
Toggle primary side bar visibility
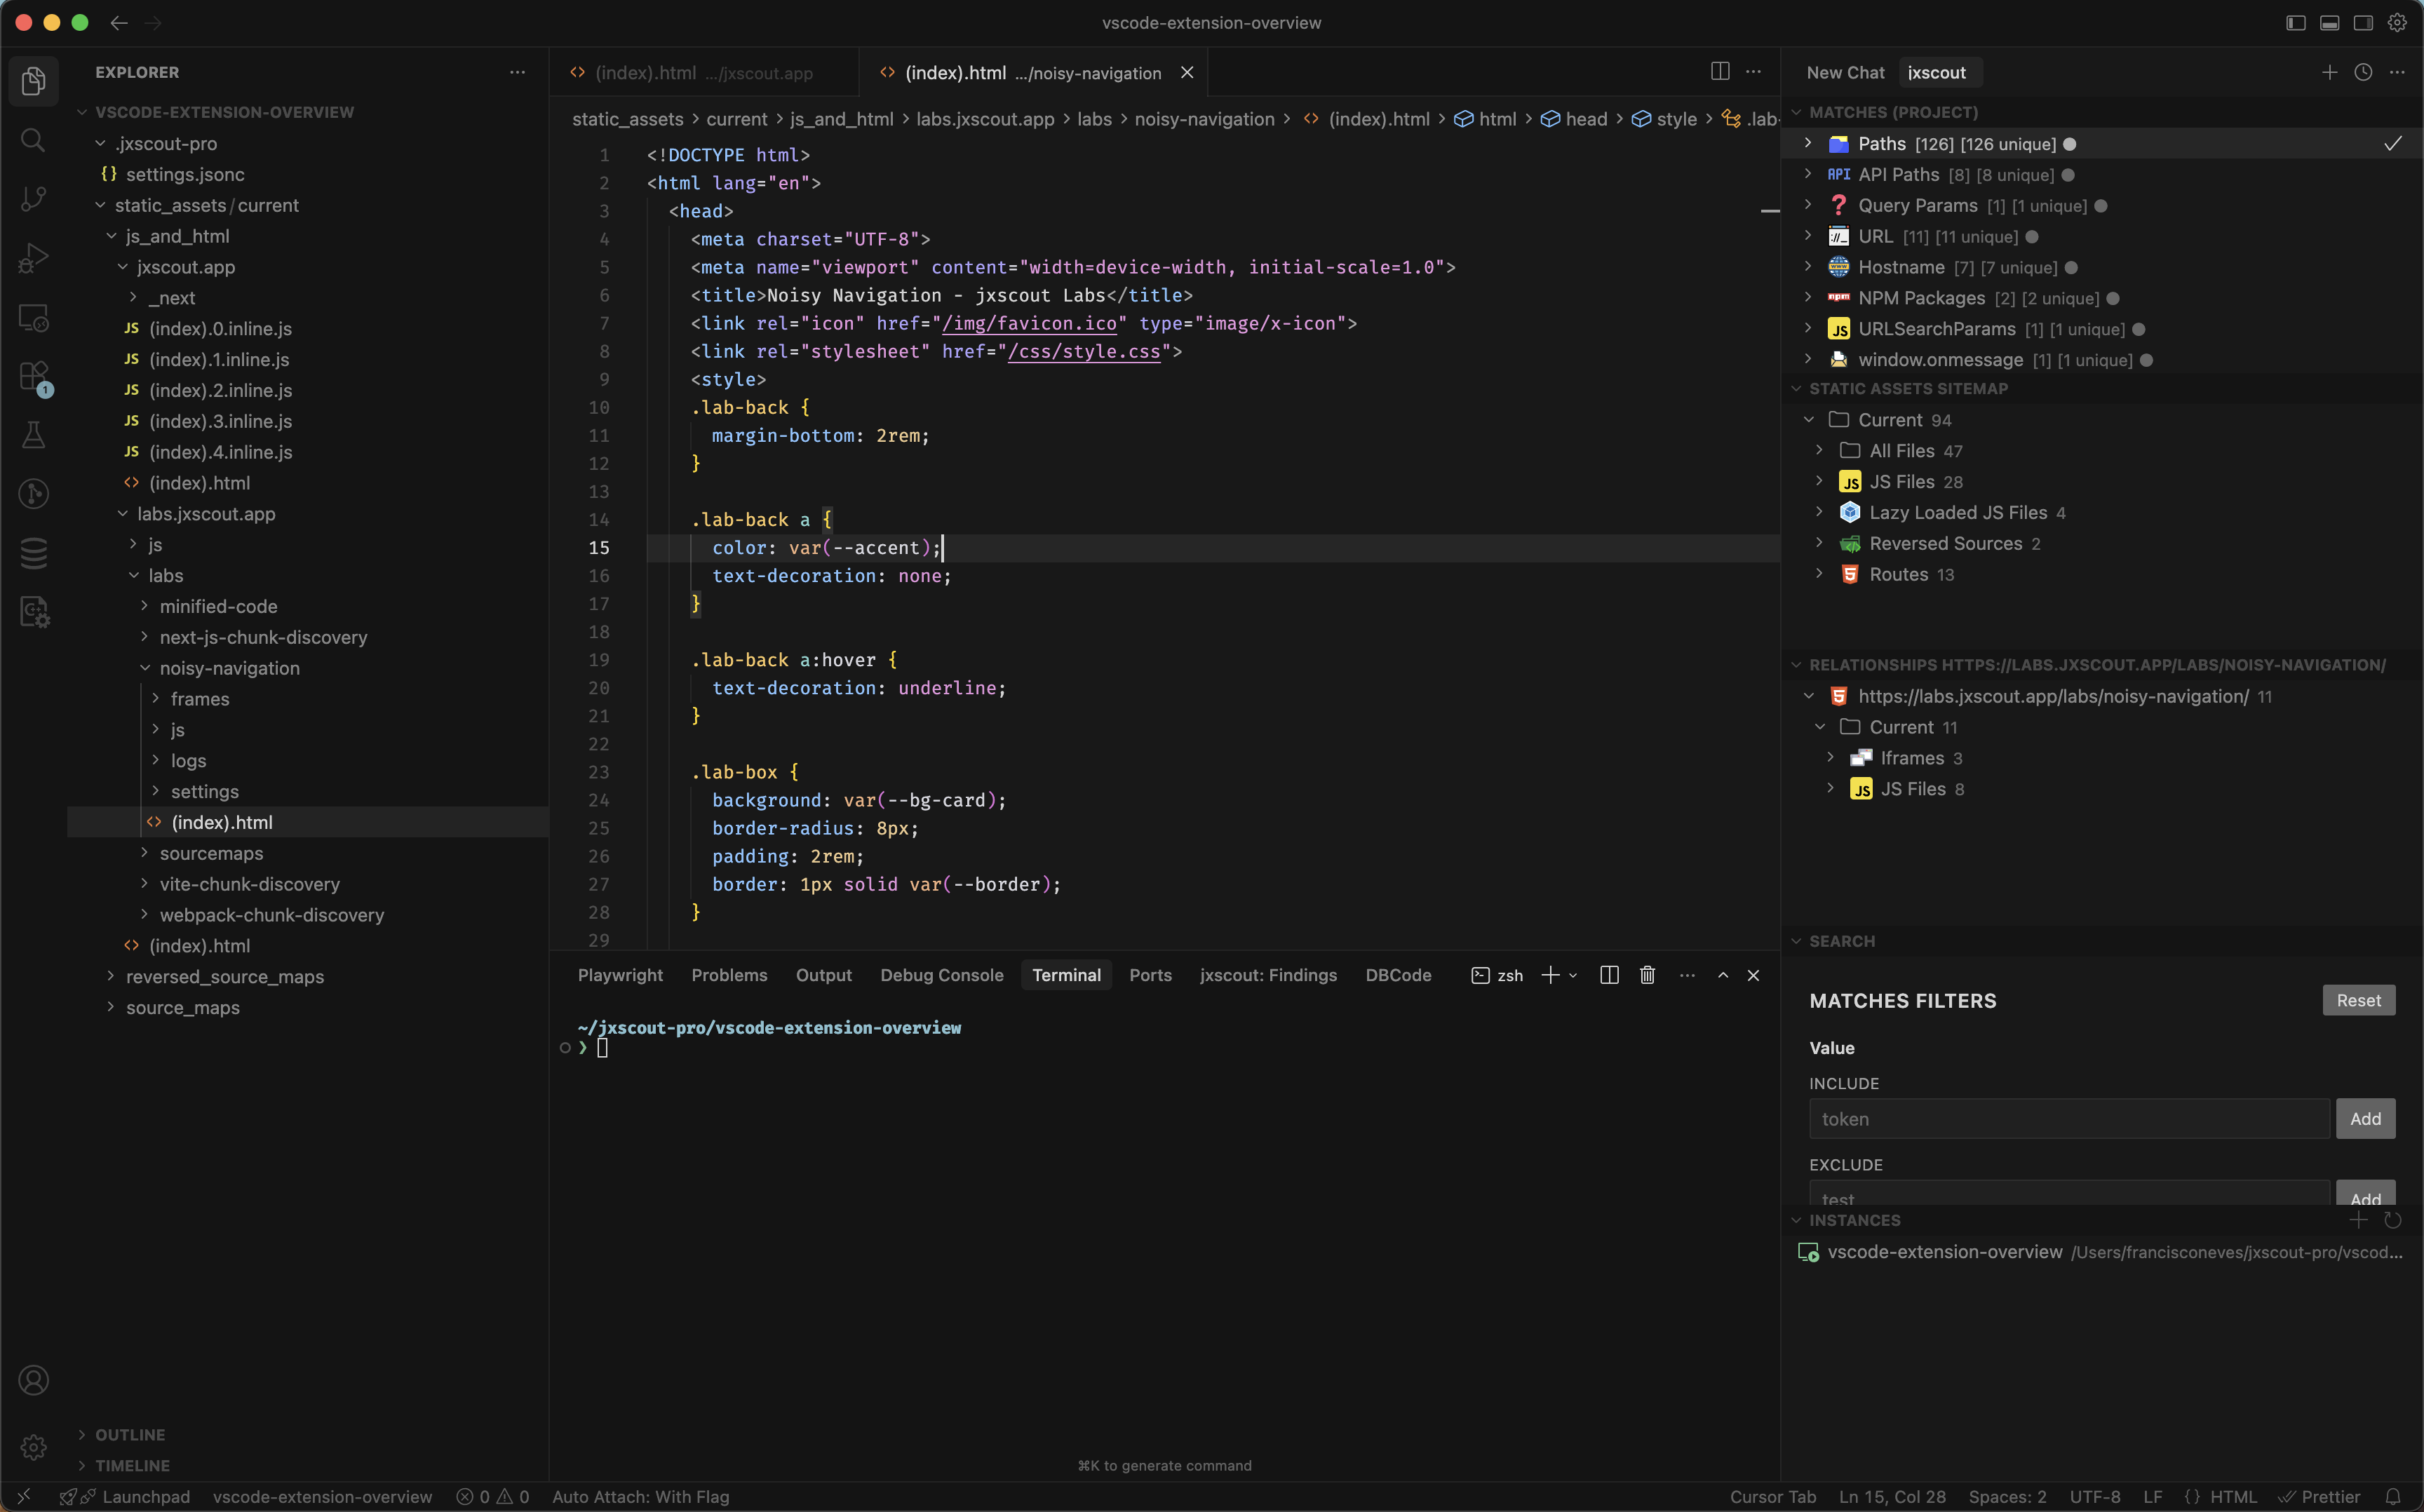coord(2296,22)
